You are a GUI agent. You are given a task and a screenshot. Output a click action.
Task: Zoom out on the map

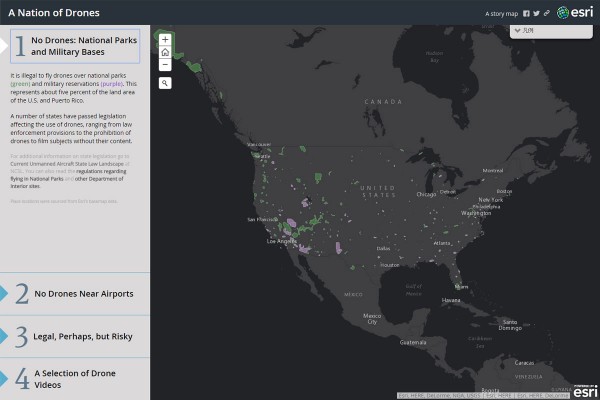[x=165, y=65]
